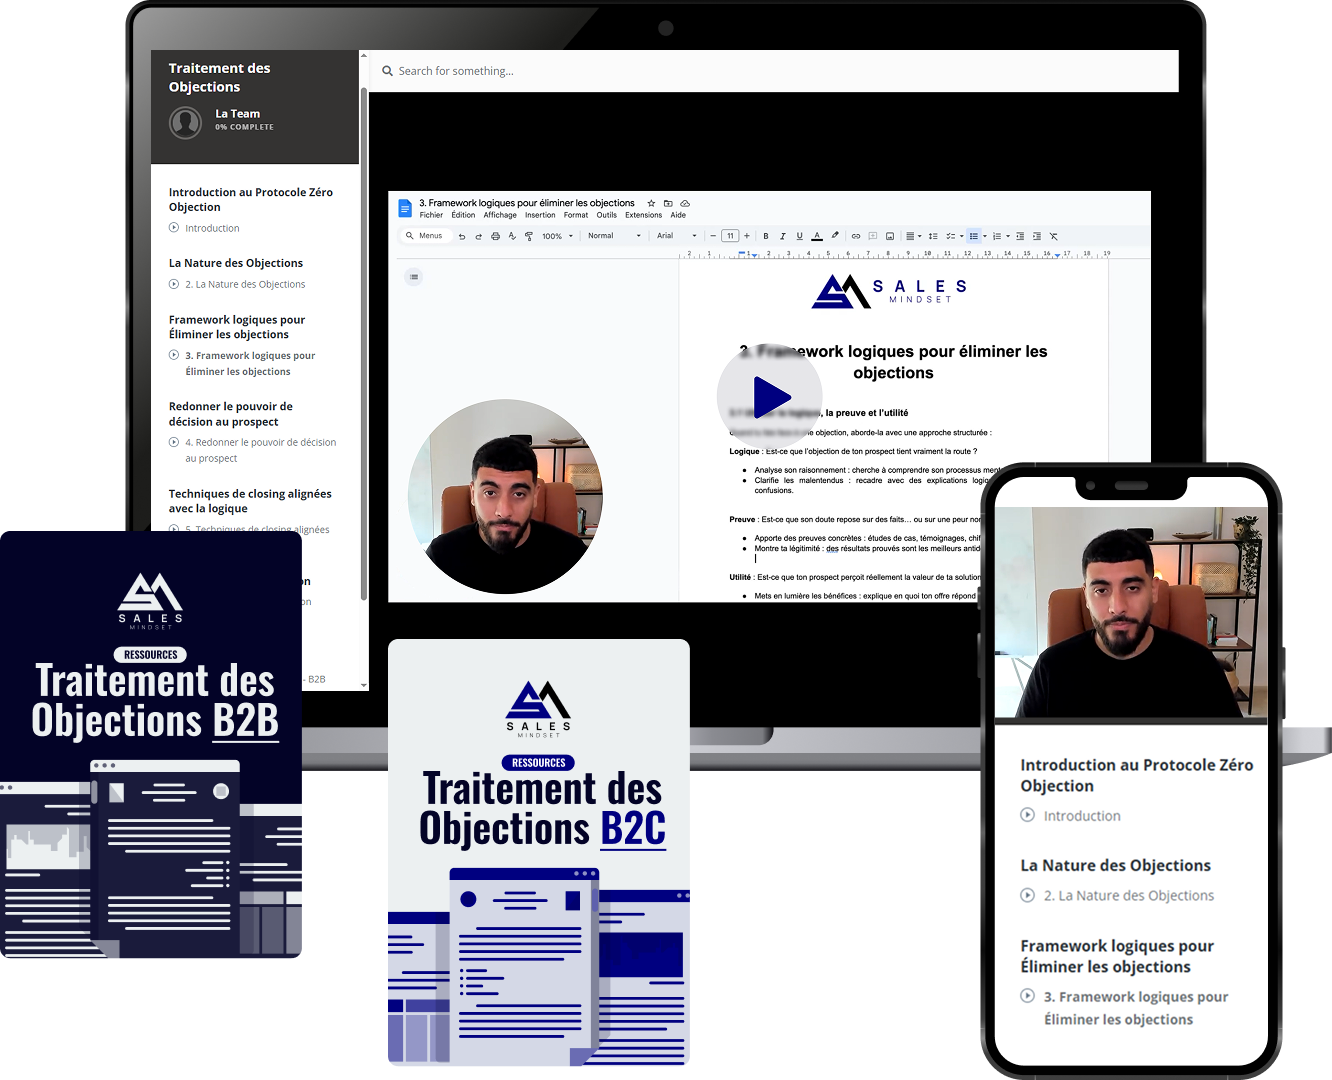Select the paint format roller icon
1332x1080 pixels.
coord(529,237)
